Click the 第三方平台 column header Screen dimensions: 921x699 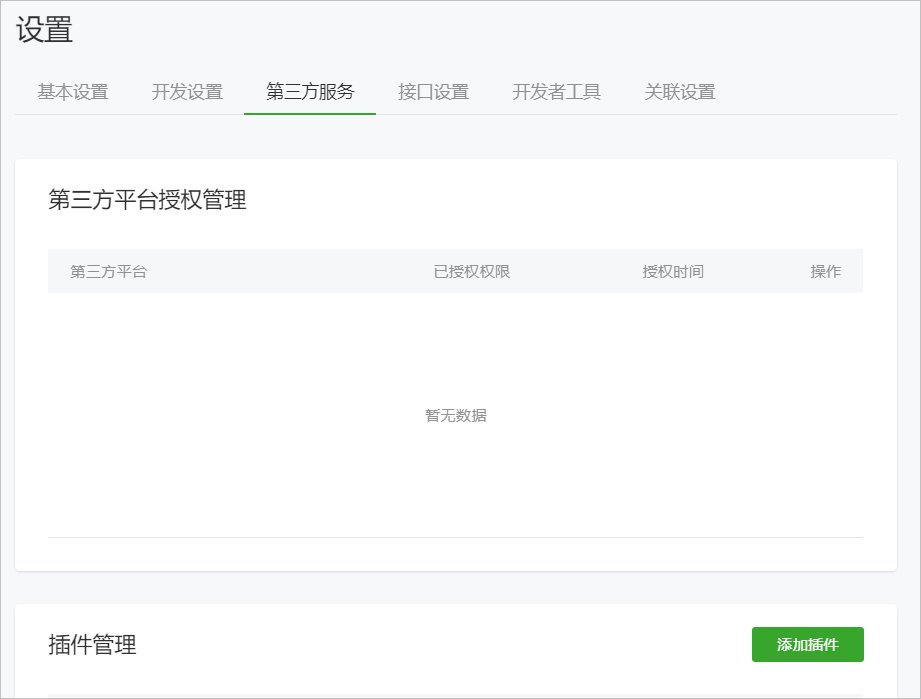109,271
